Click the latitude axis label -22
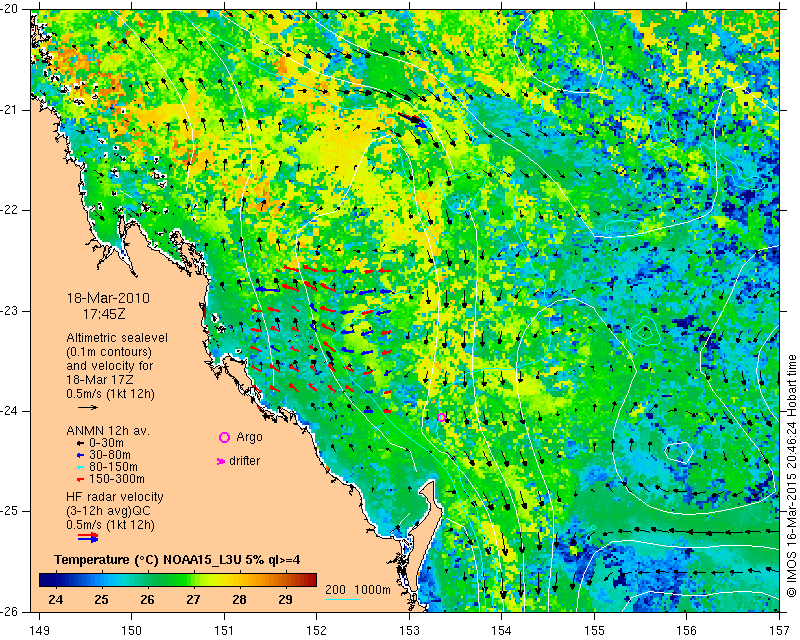 9,210
